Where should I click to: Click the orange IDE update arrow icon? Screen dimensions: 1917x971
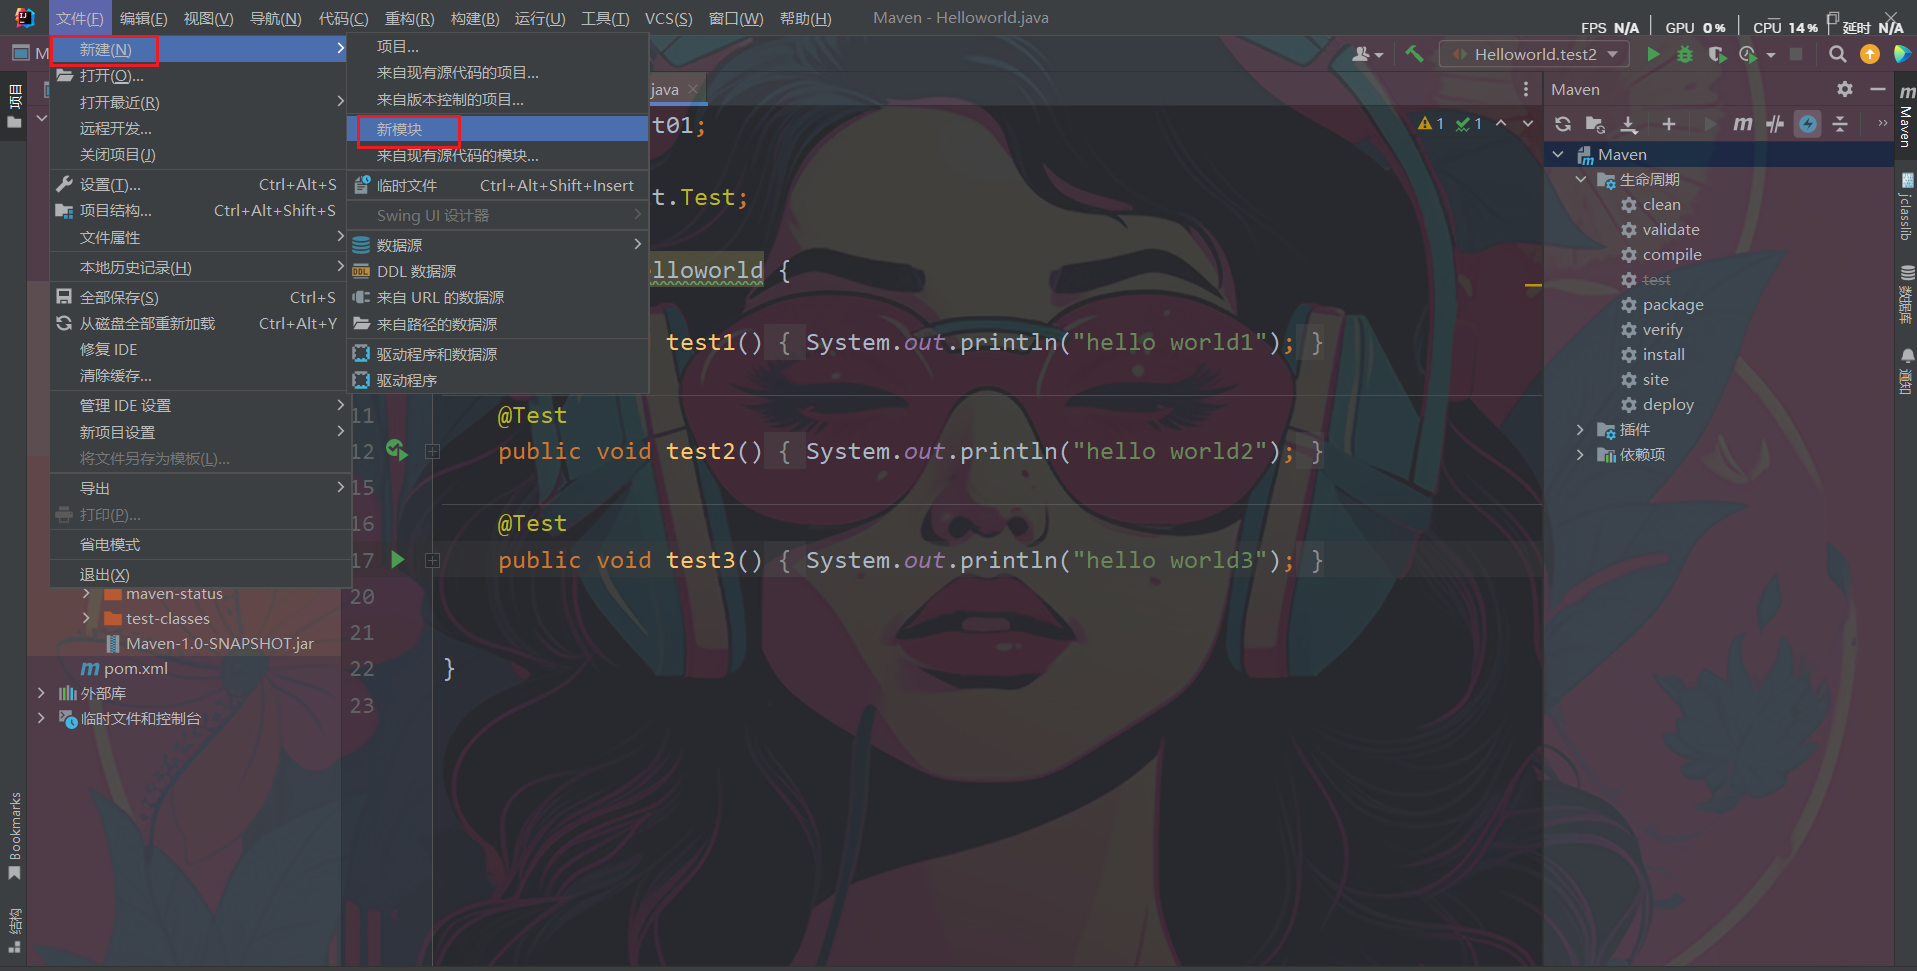point(1869,54)
